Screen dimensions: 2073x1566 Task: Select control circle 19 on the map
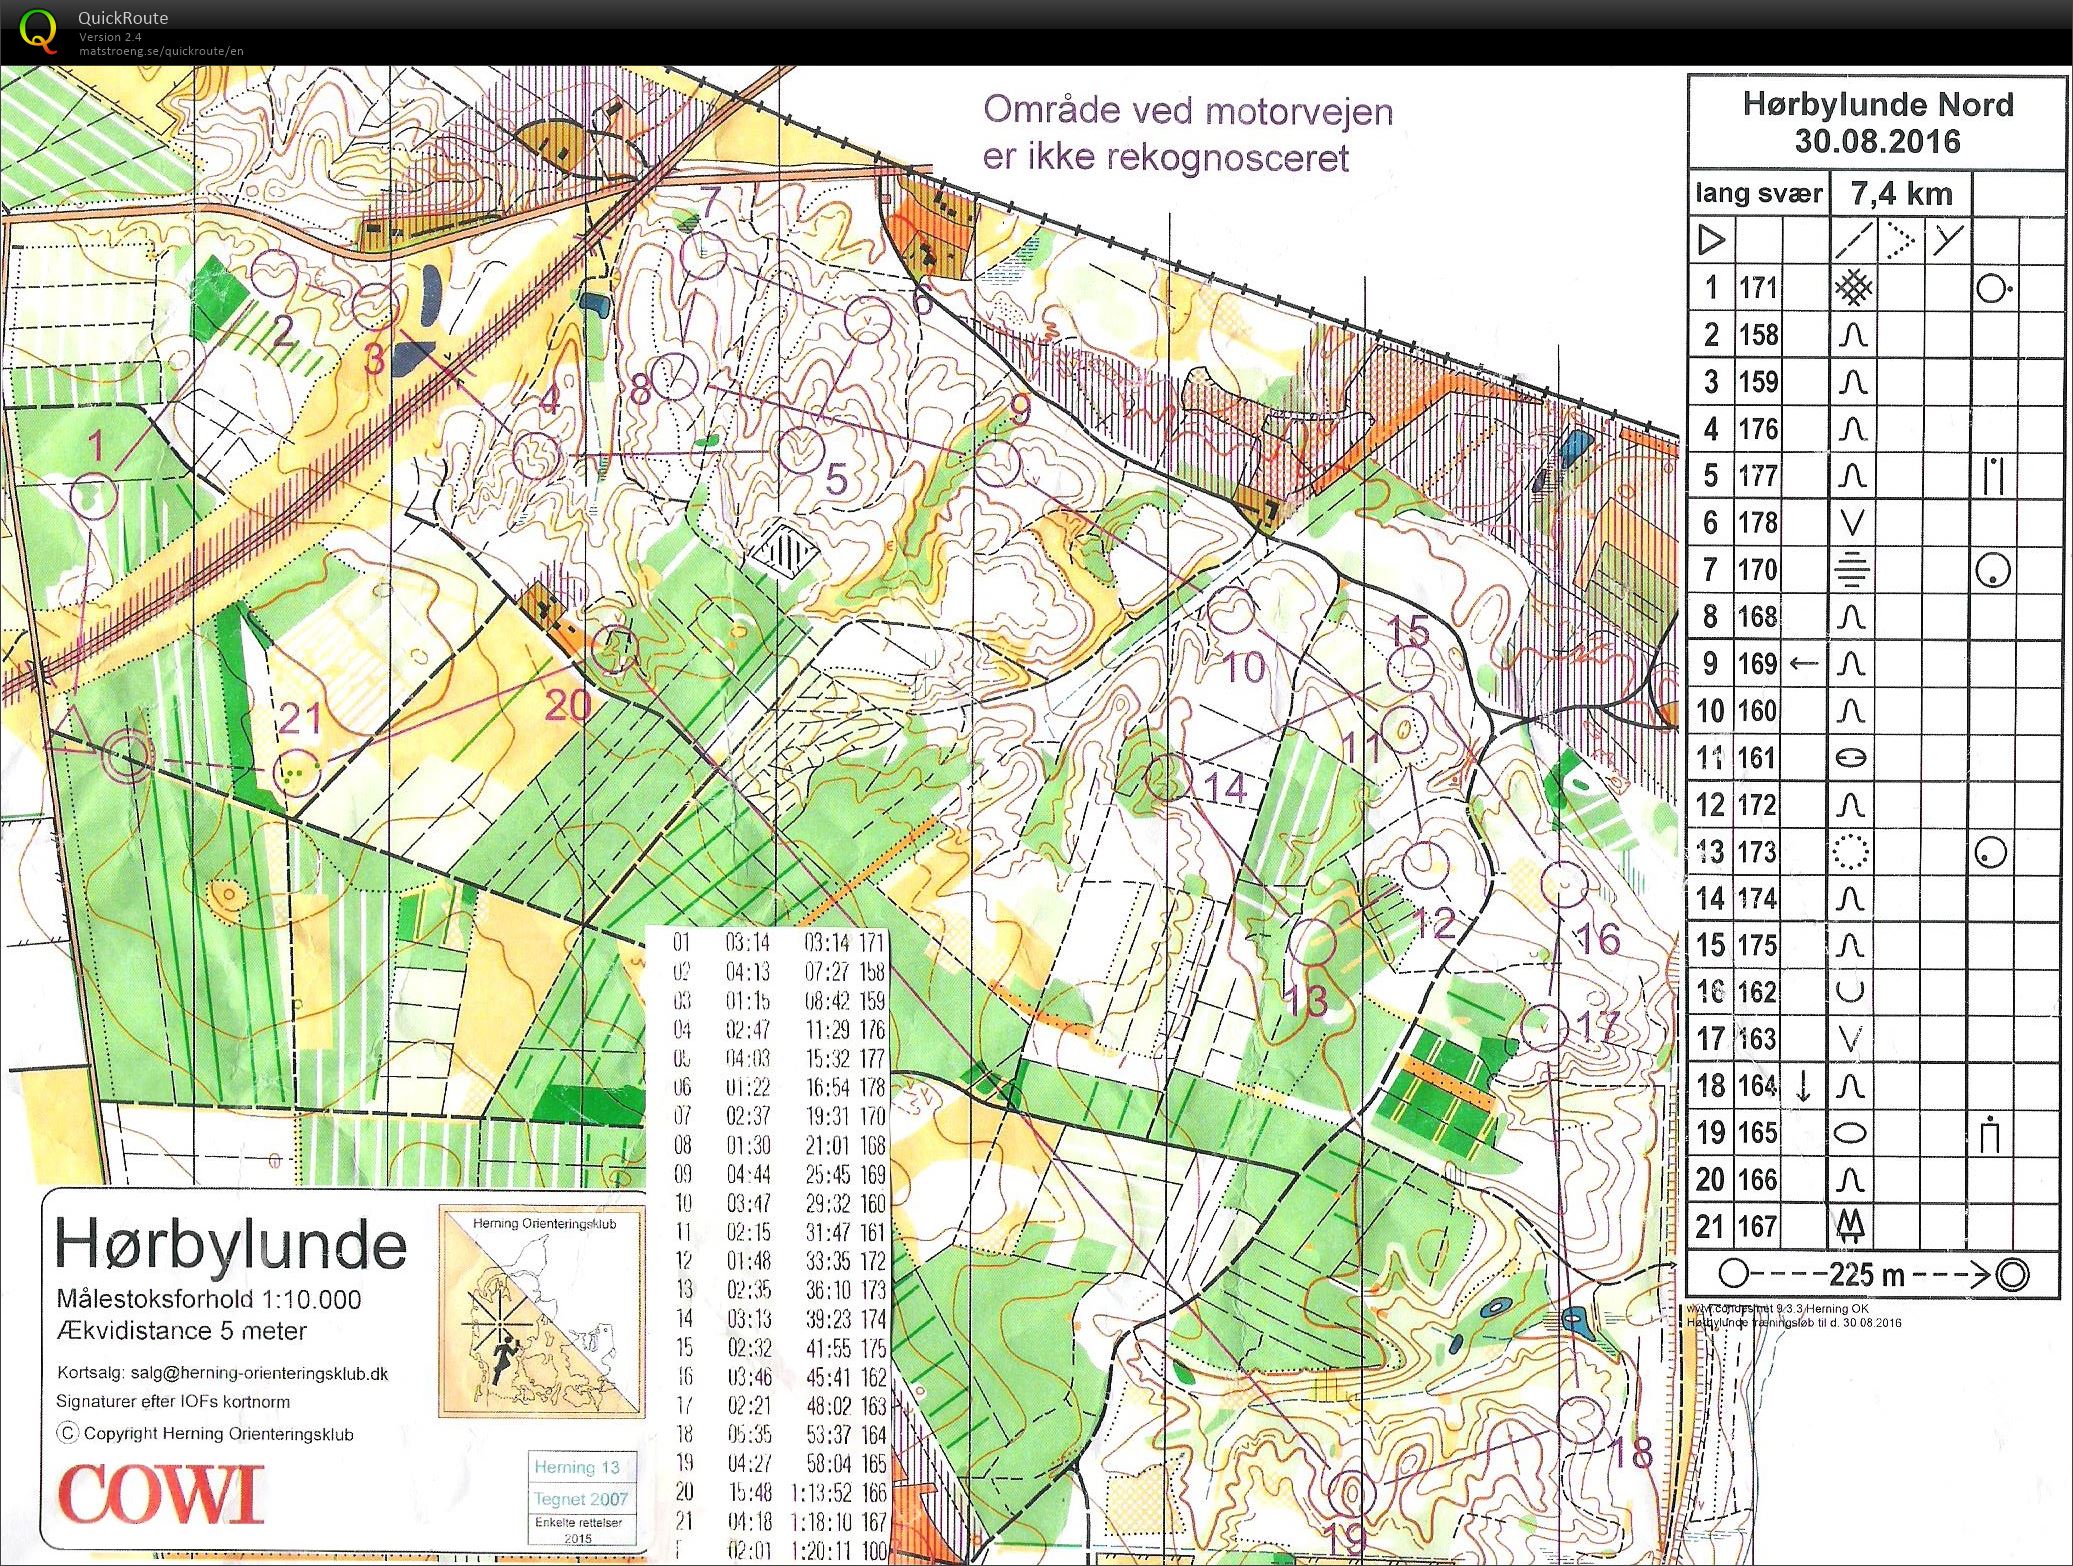click(x=1353, y=1494)
